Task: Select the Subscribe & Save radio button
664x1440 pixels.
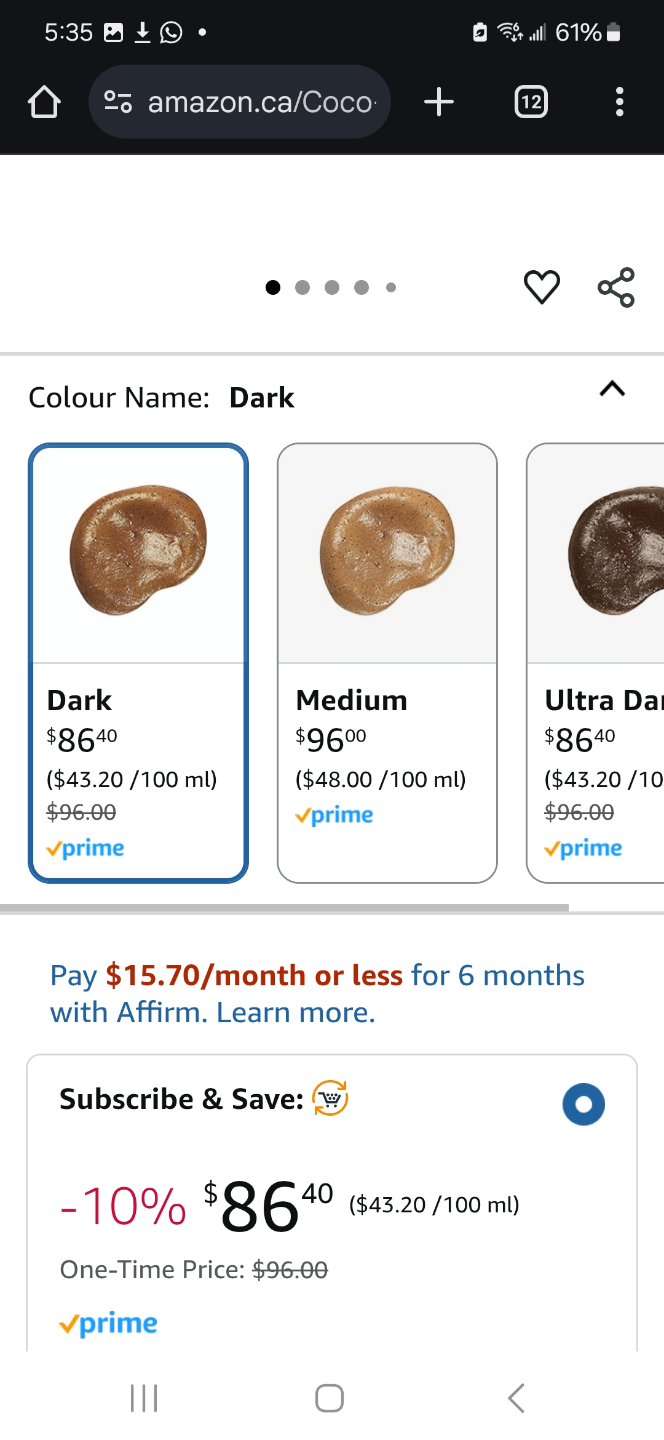Action: click(584, 1105)
